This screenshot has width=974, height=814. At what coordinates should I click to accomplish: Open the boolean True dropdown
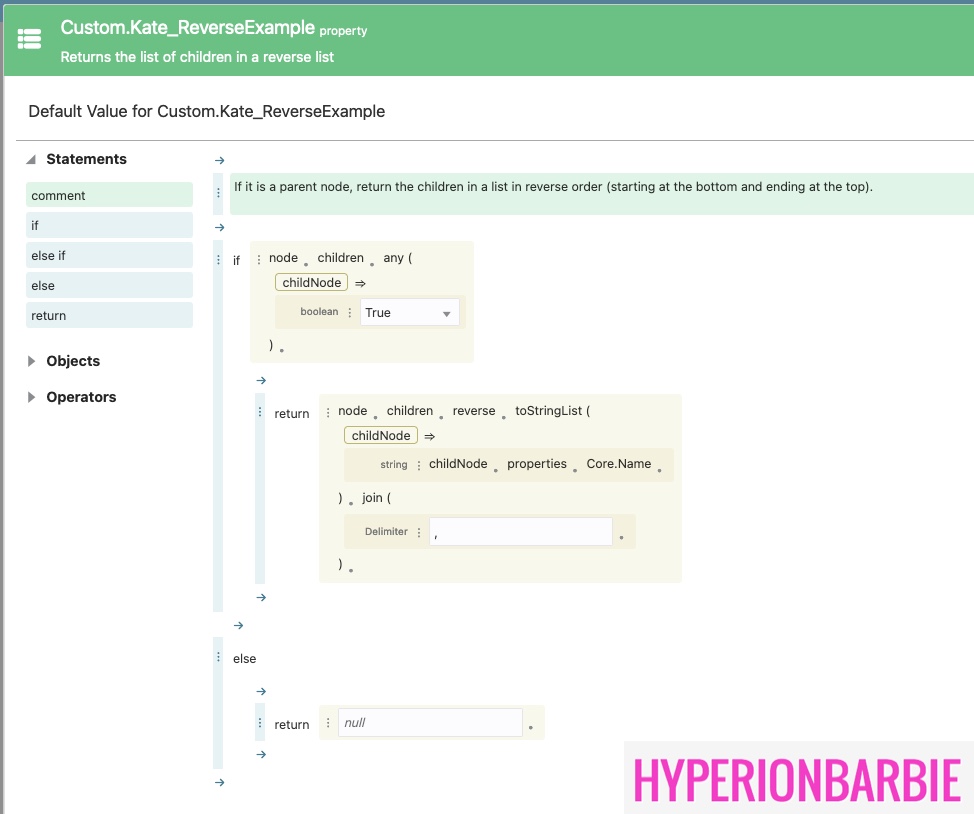tap(410, 313)
